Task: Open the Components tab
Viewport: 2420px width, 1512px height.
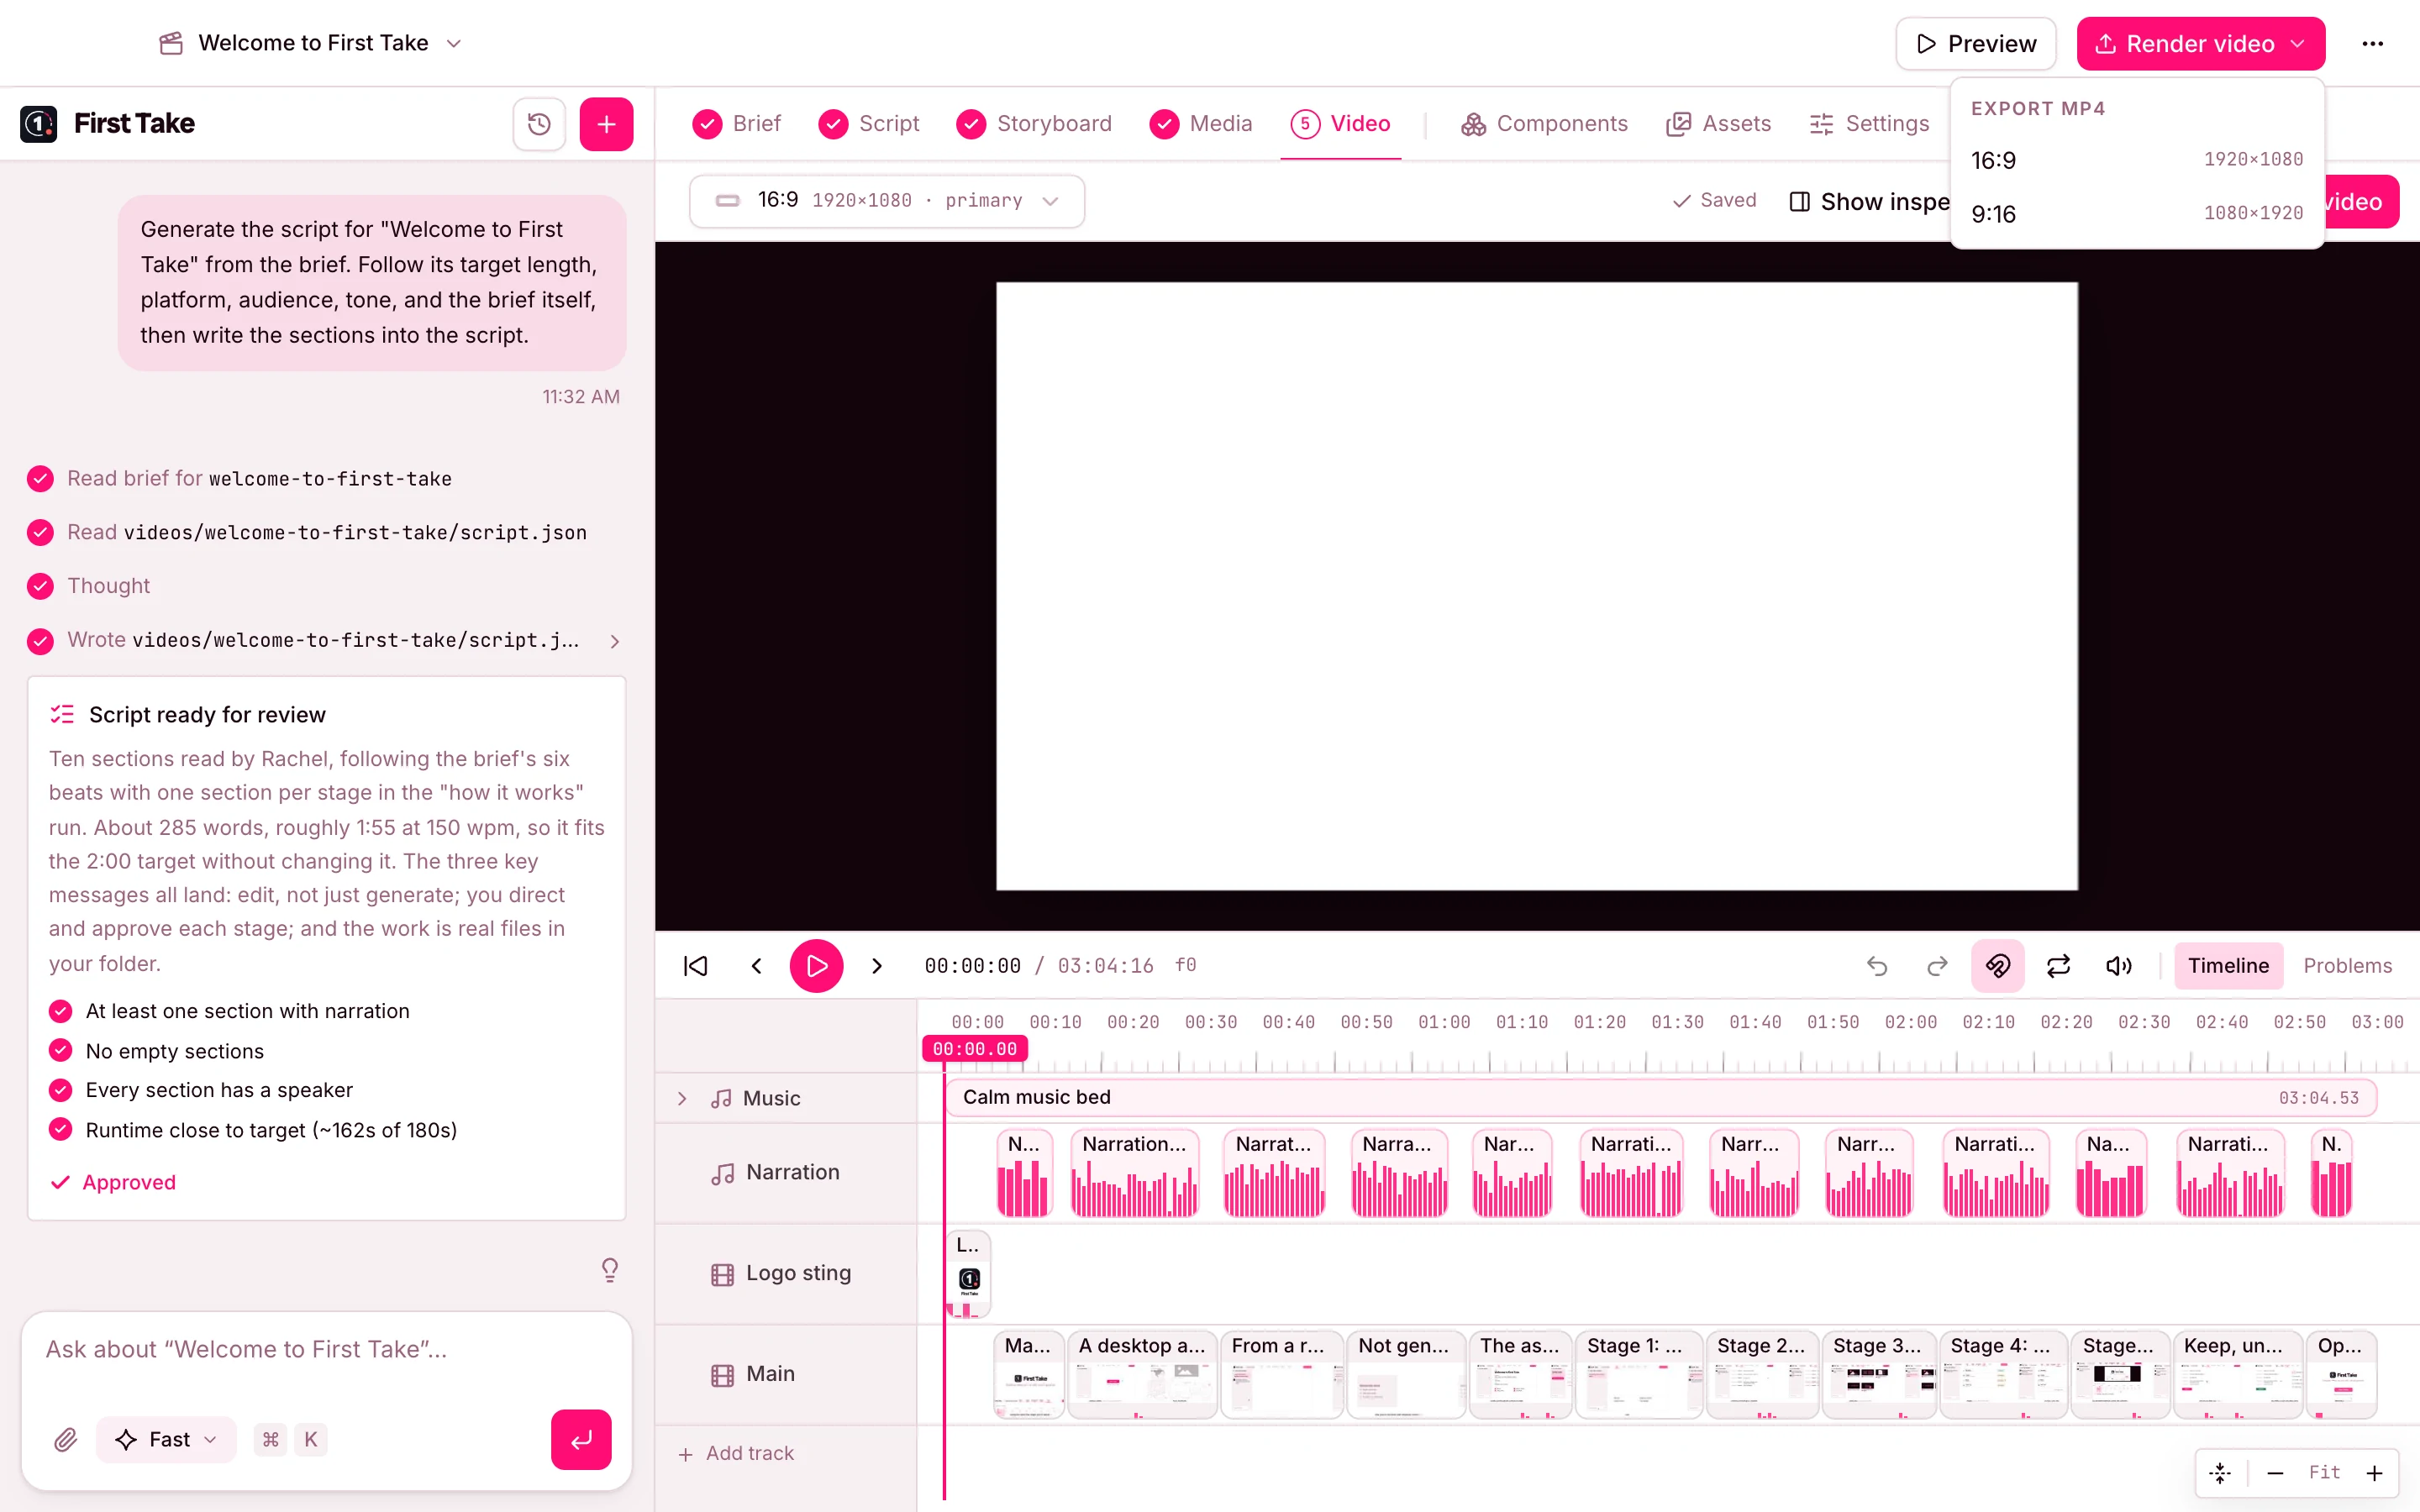Action: [x=1544, y=124]
